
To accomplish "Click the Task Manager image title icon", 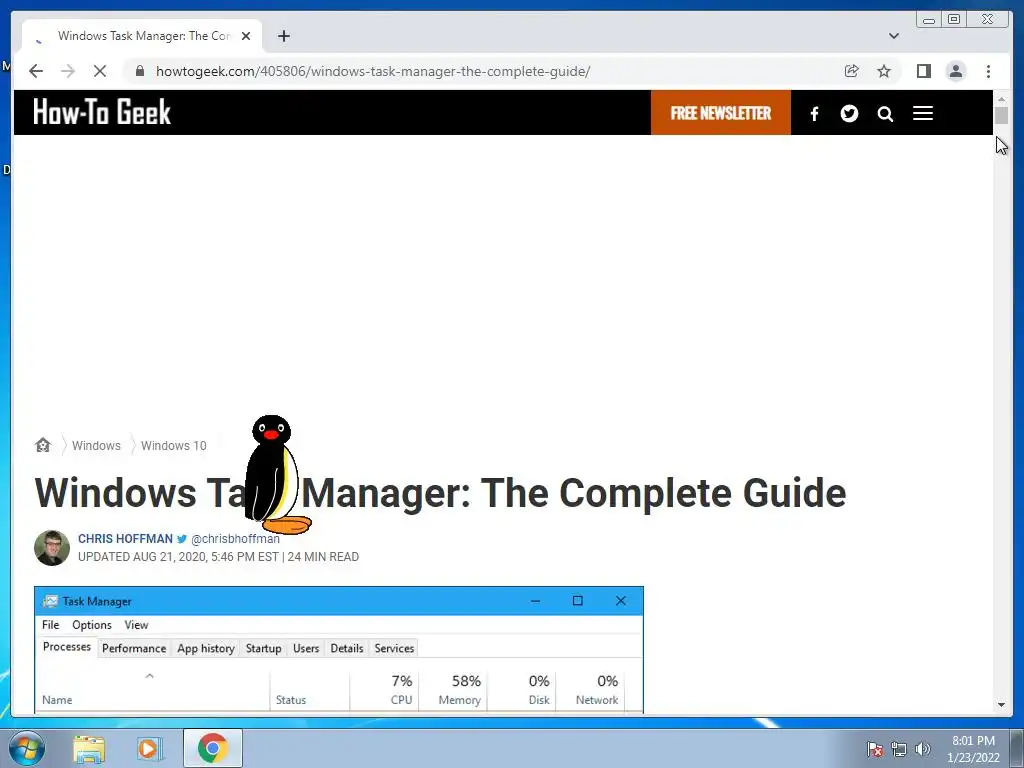I will (x=50, y=601).
